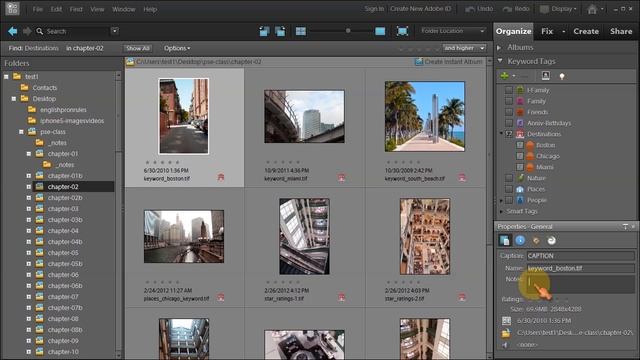
Task: Select the single photo view icon
Action: (x=380, y=31)
